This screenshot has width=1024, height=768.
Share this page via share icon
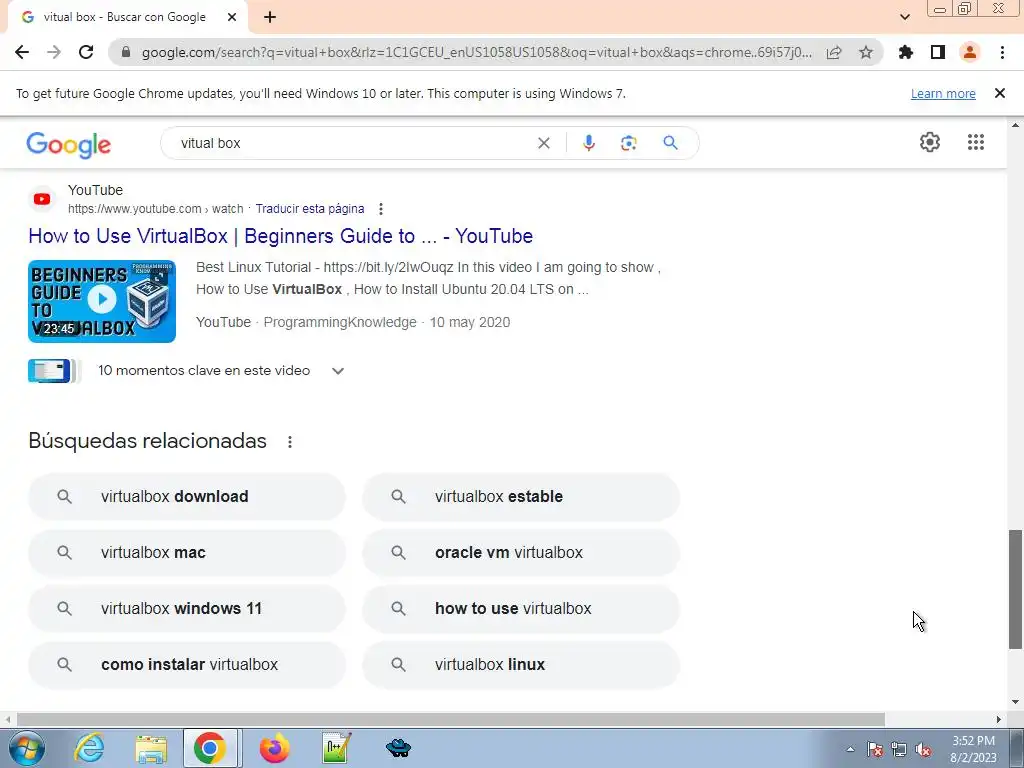coord(834,52)
